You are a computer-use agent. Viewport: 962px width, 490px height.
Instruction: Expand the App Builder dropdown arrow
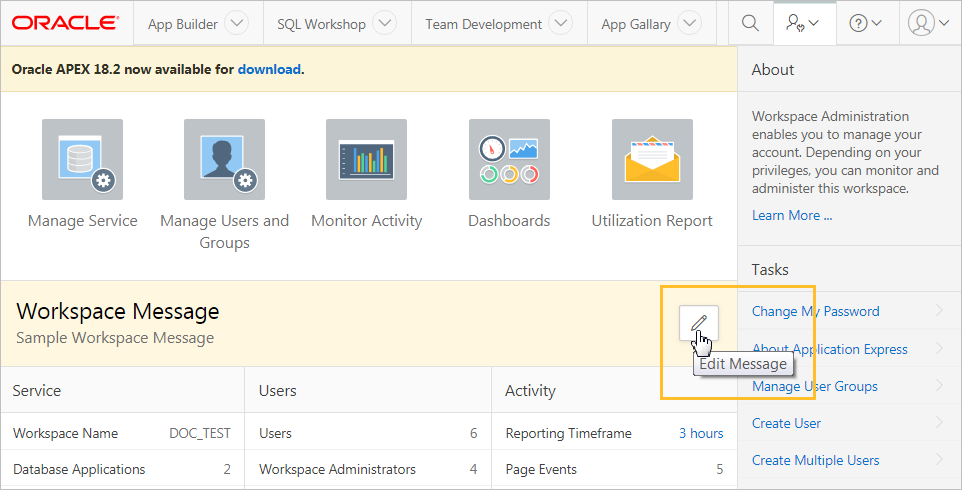(x=237, y=24)
